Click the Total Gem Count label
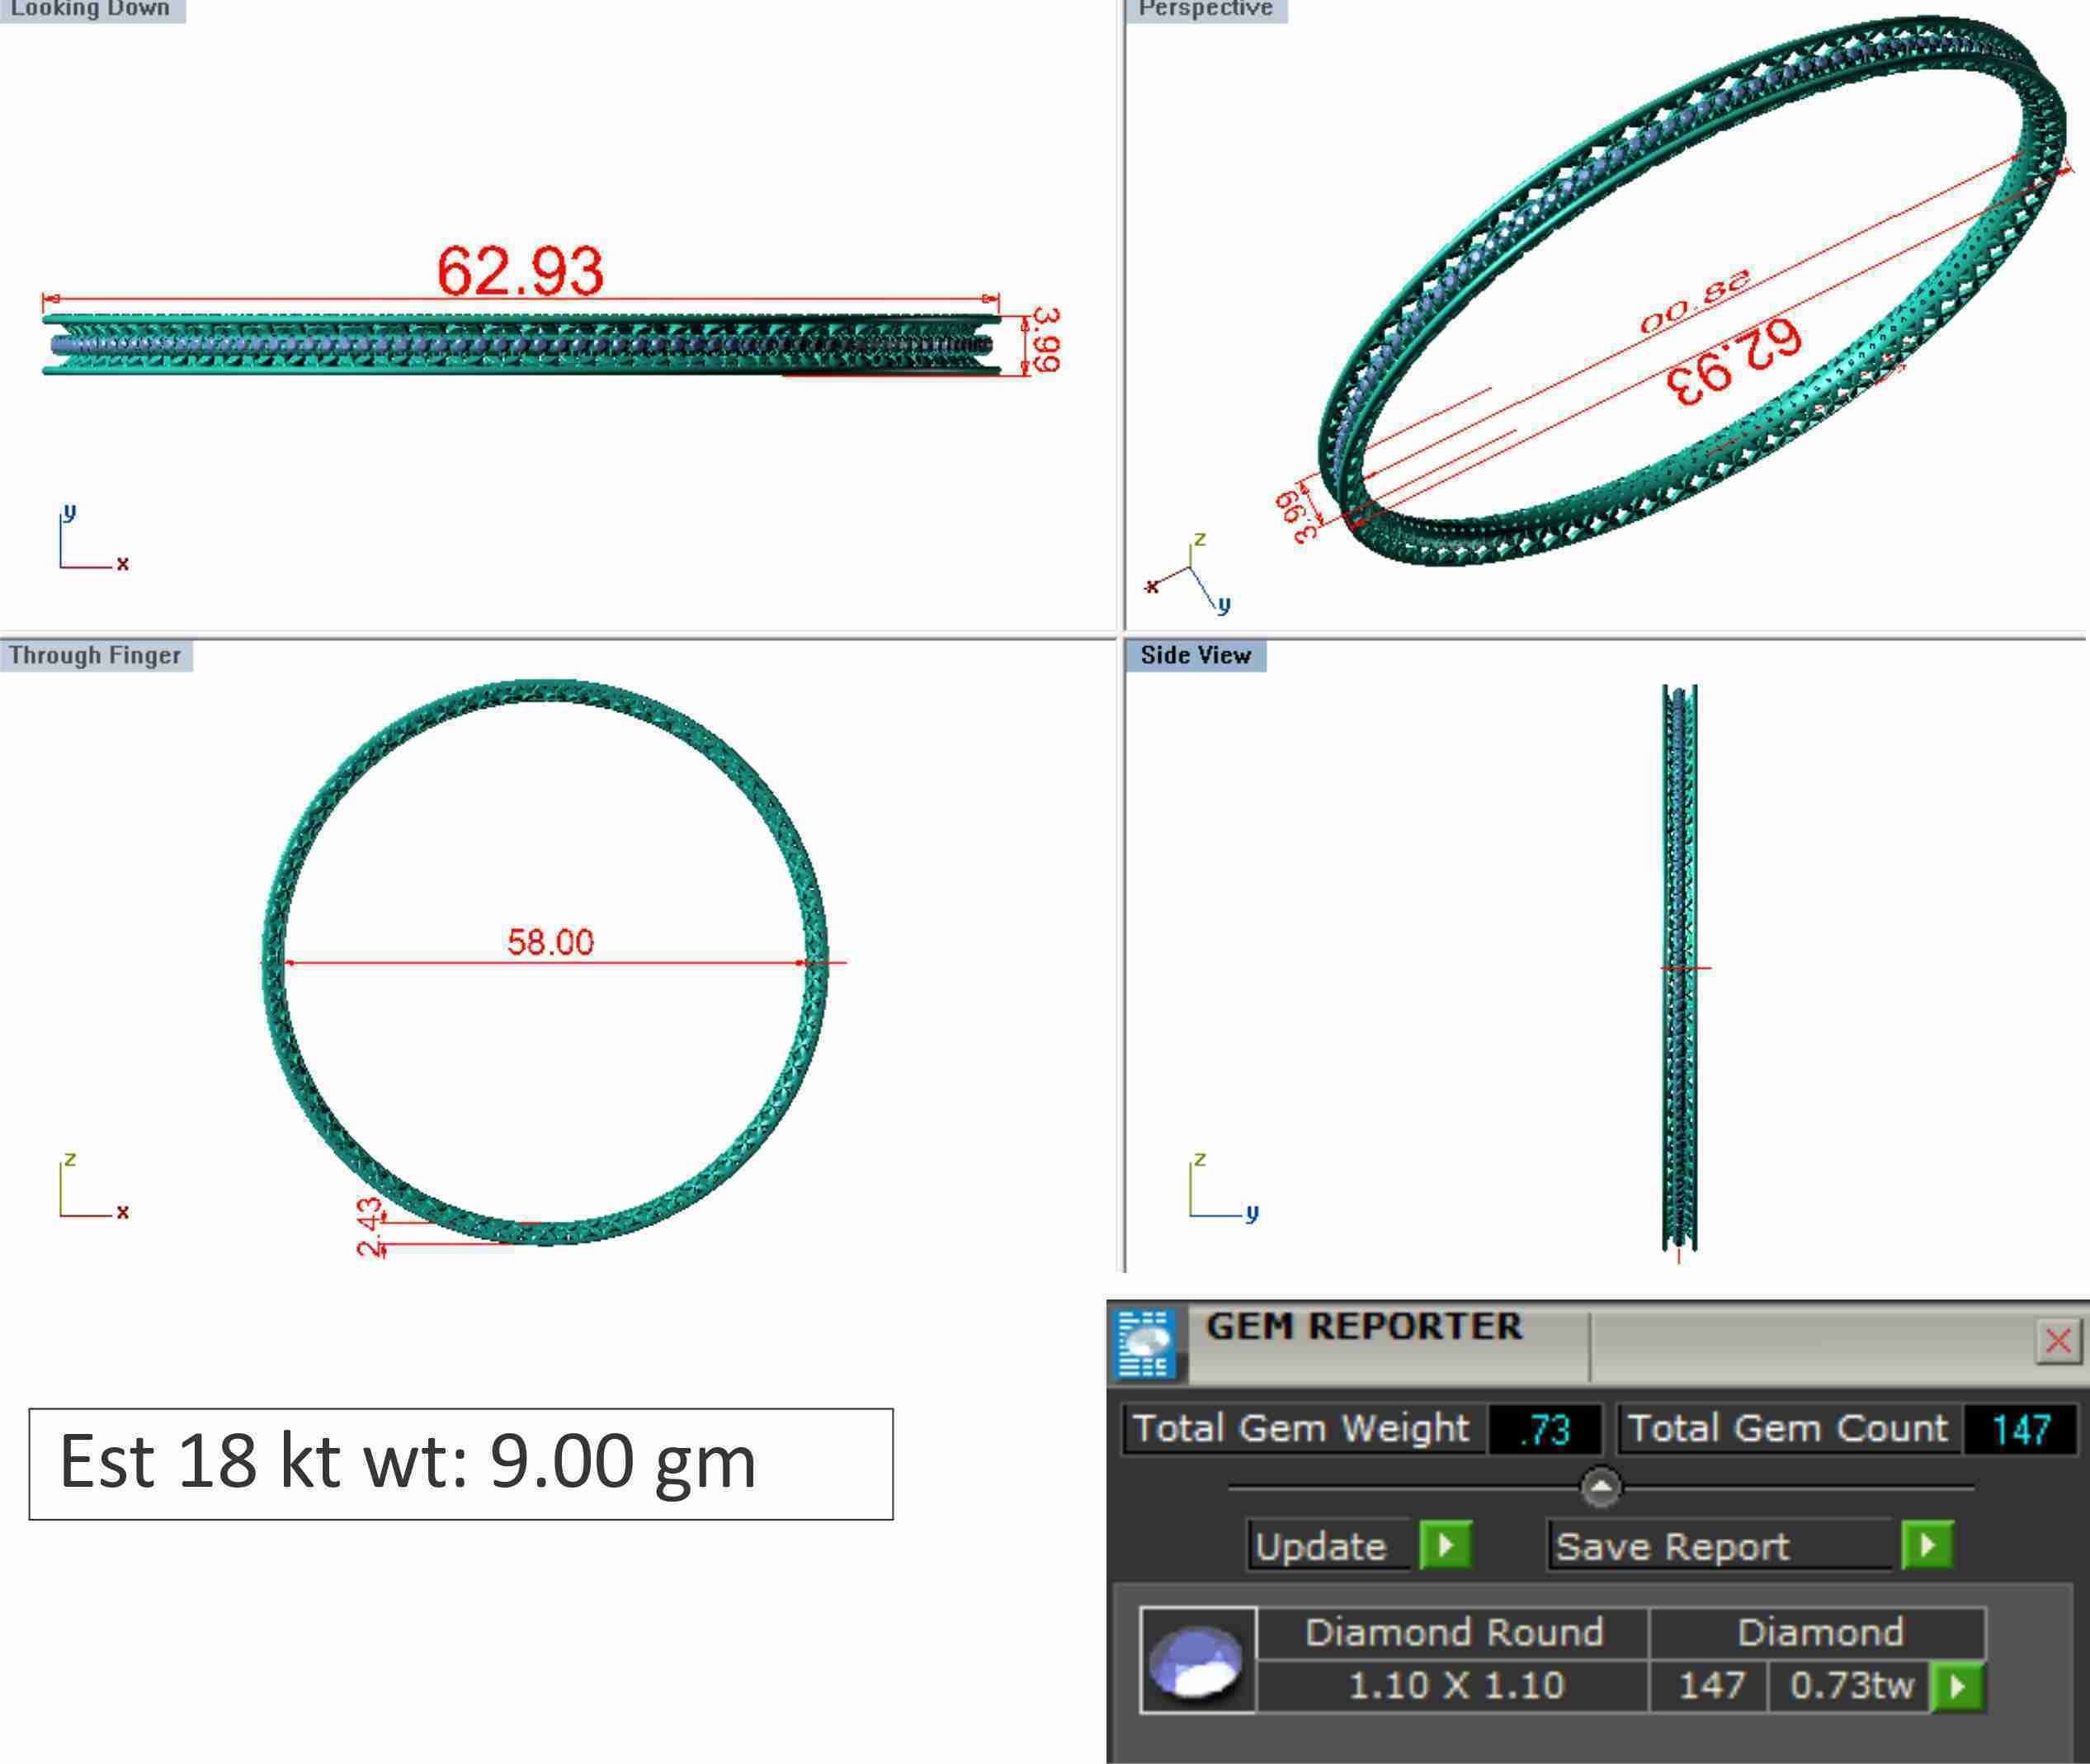This screenshot has height=1764, width=2090. [1788, 1429]
